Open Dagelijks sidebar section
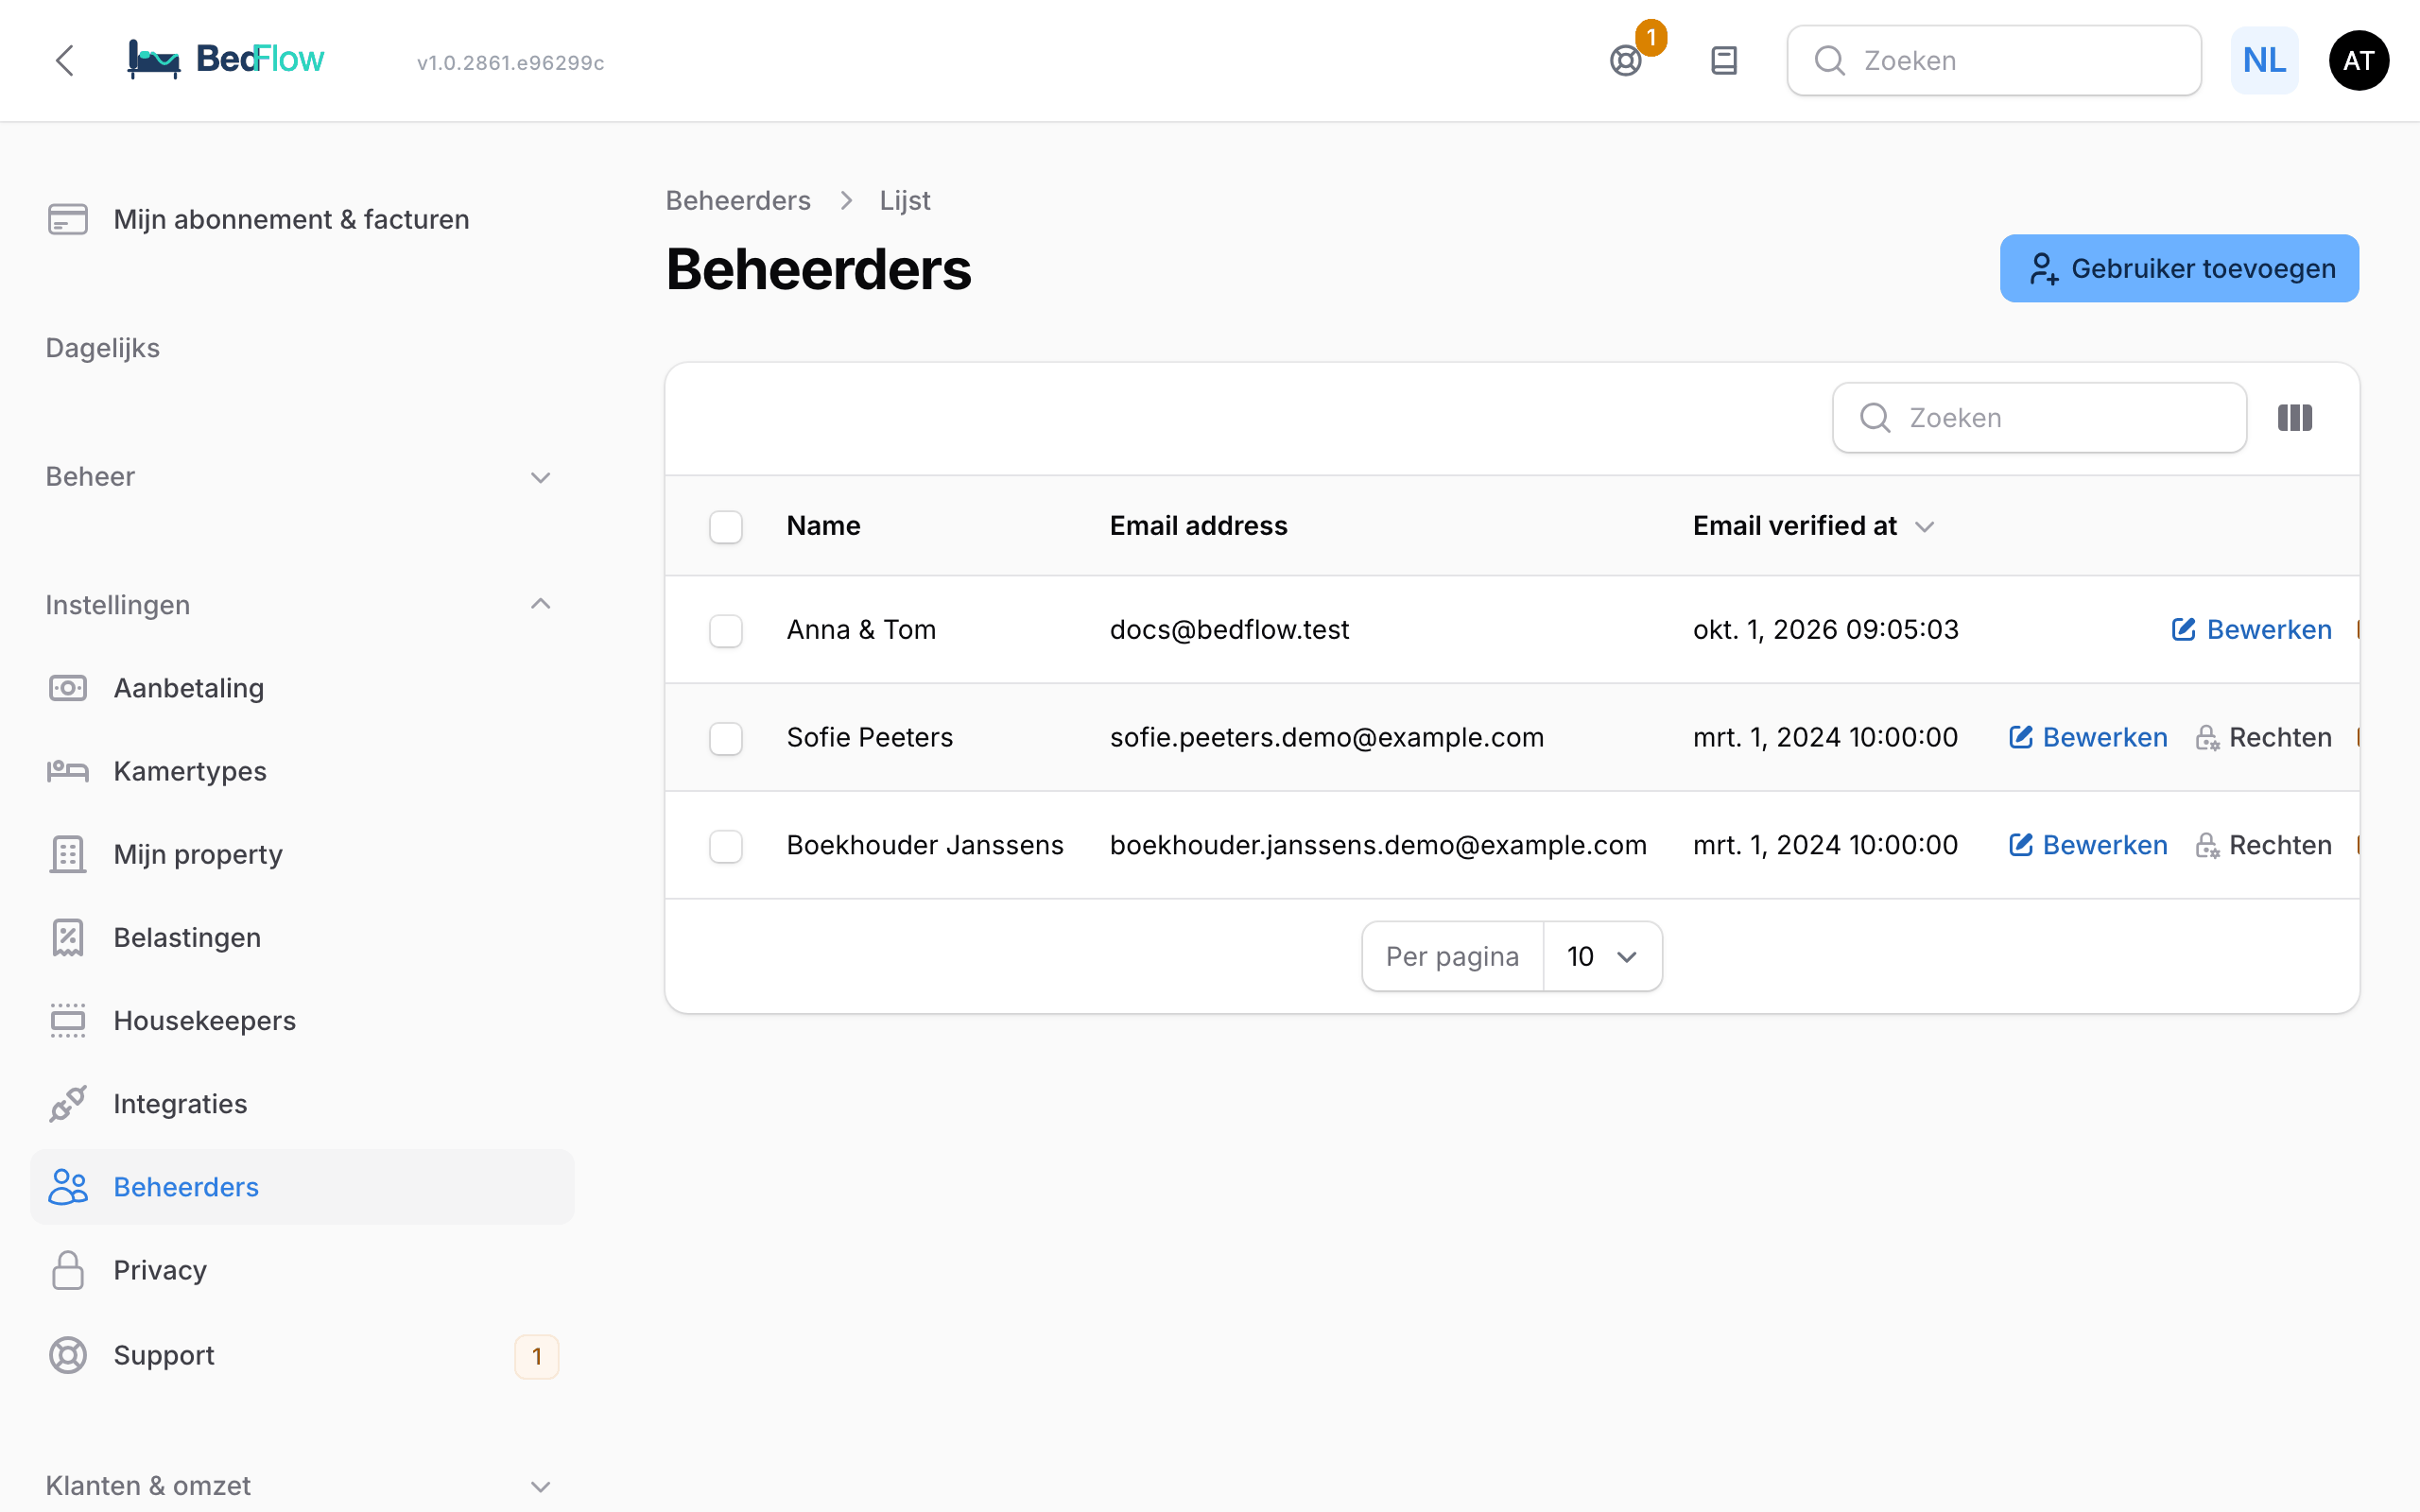2420x1512 pixels. coord(103,348)
